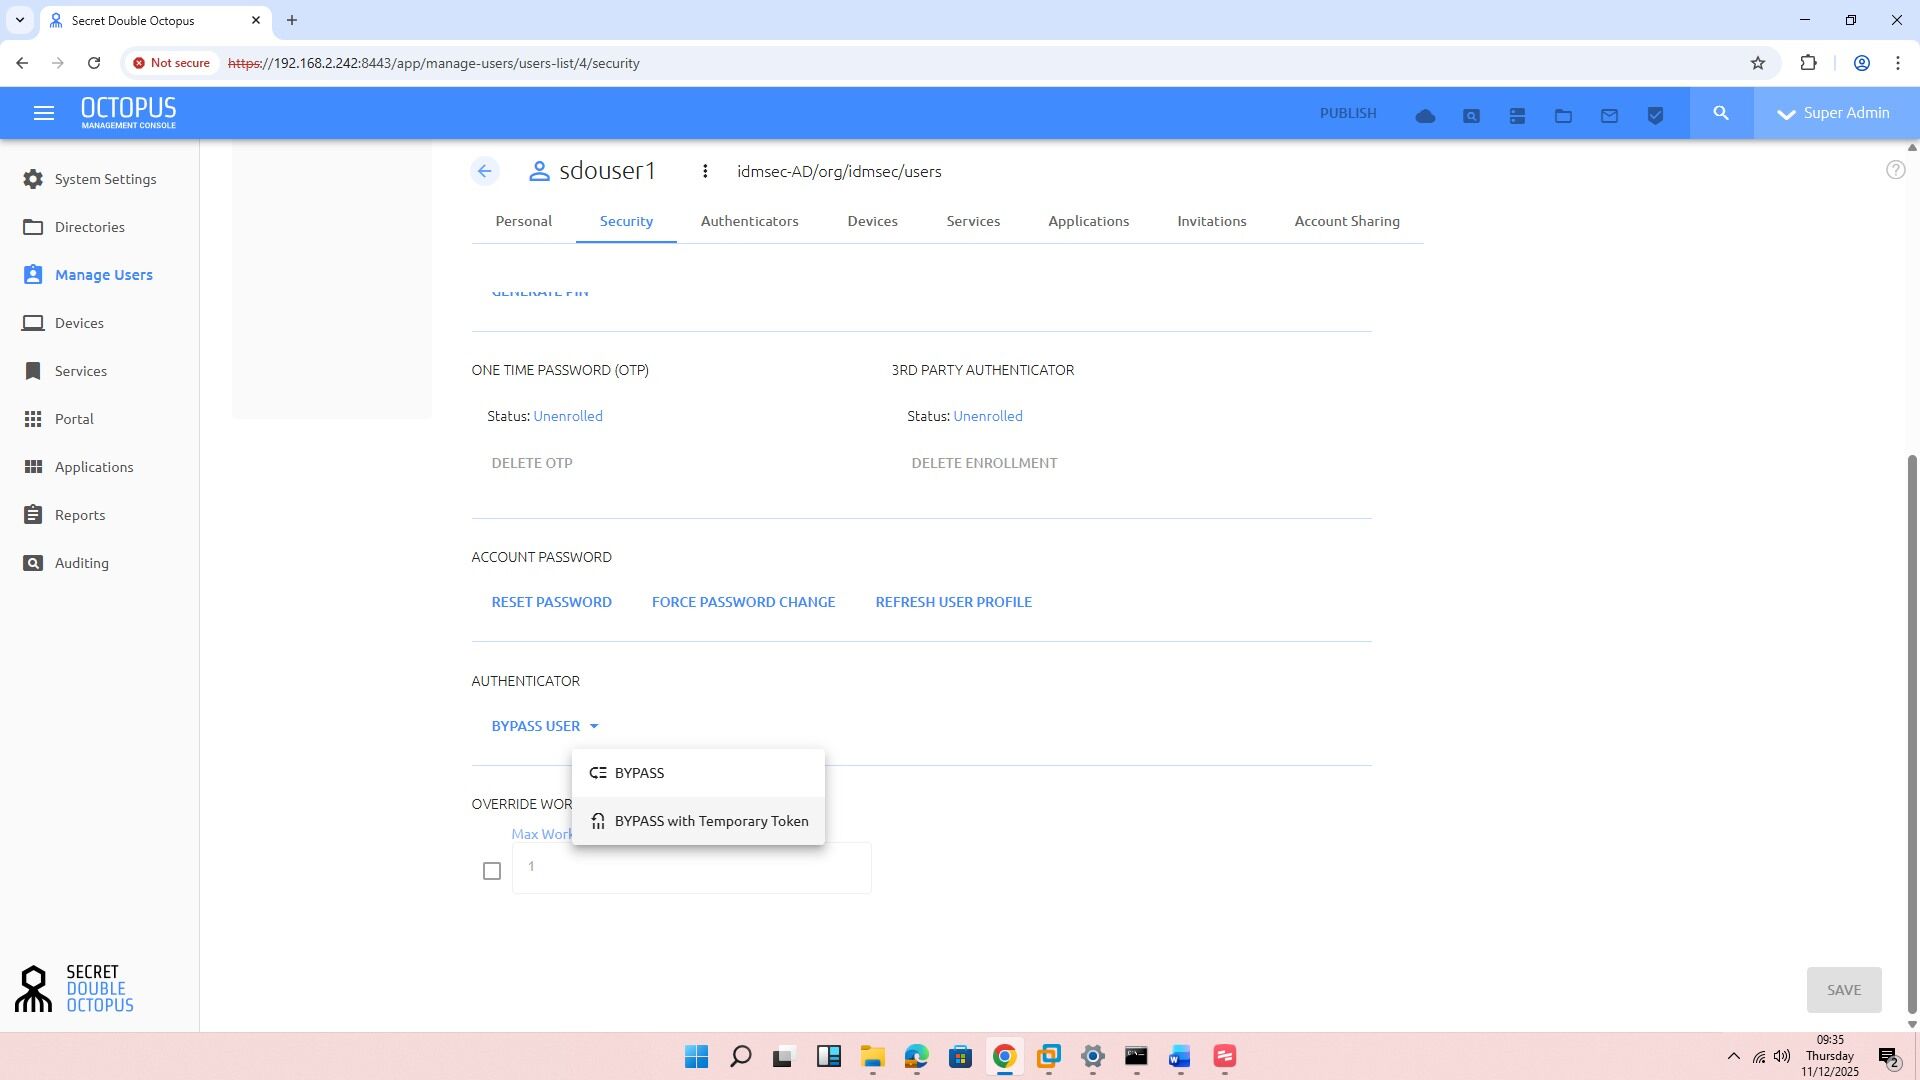
Task: Open the Account Sharing tab
Action: click(x=1347, y=221)
